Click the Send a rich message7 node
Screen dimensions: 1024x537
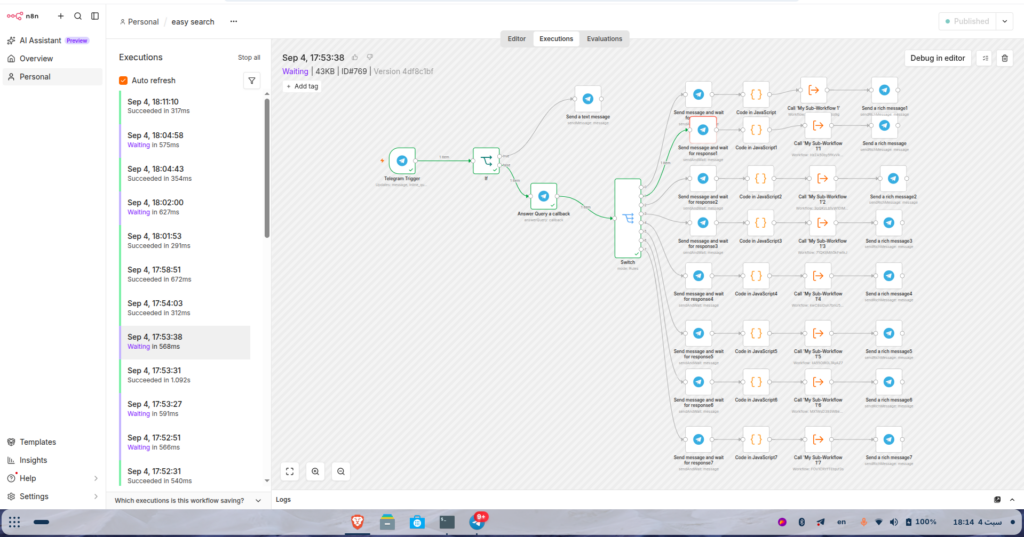click(x=889, y=440)
